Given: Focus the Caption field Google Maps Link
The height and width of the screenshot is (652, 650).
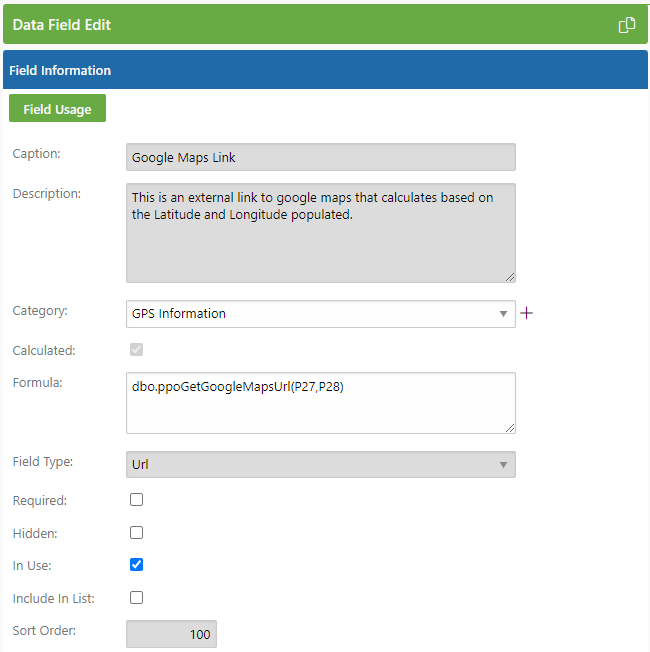Looking at the screenshot, I should (321, 157).
